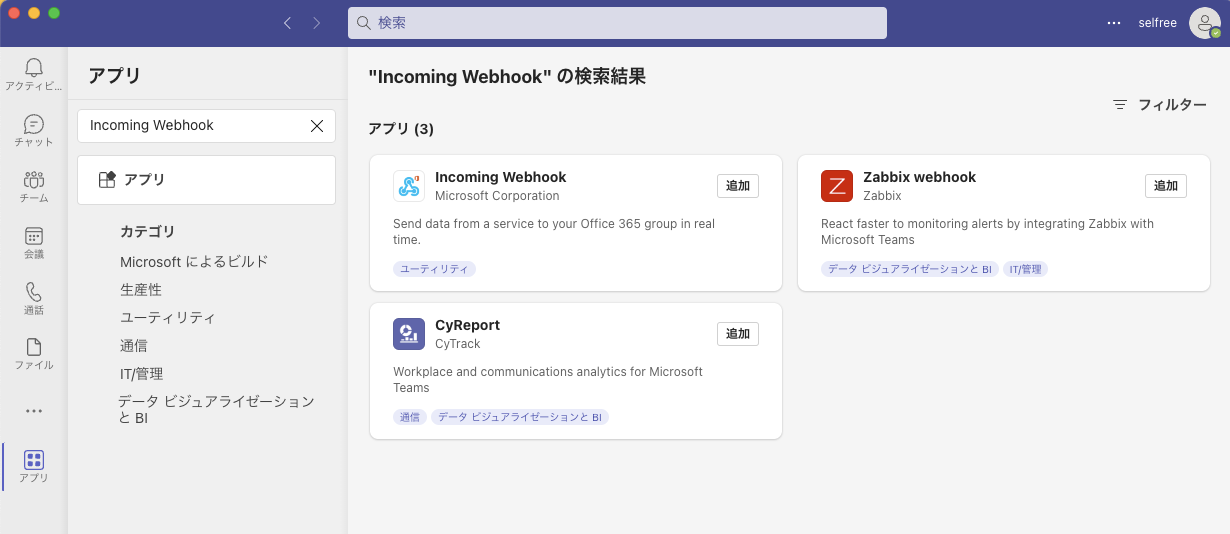Show more apps ellipsis in sidebar

[34, 410]
